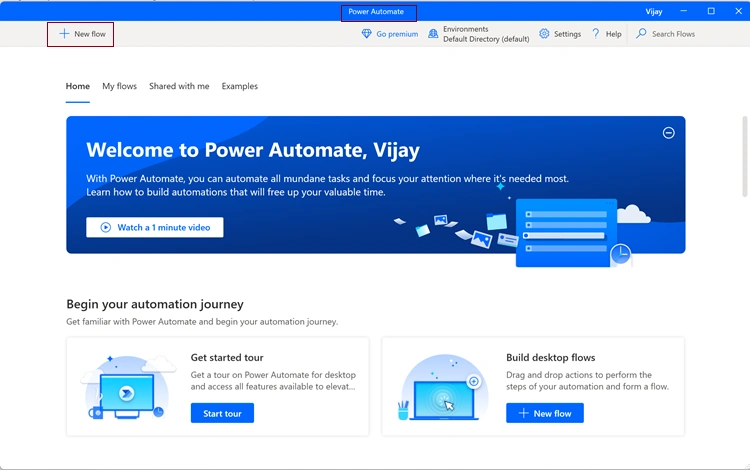Viewport: 750px width, 470px height.
Task: Click the Build desktop flows heading
Action: (x=551, y=357)
